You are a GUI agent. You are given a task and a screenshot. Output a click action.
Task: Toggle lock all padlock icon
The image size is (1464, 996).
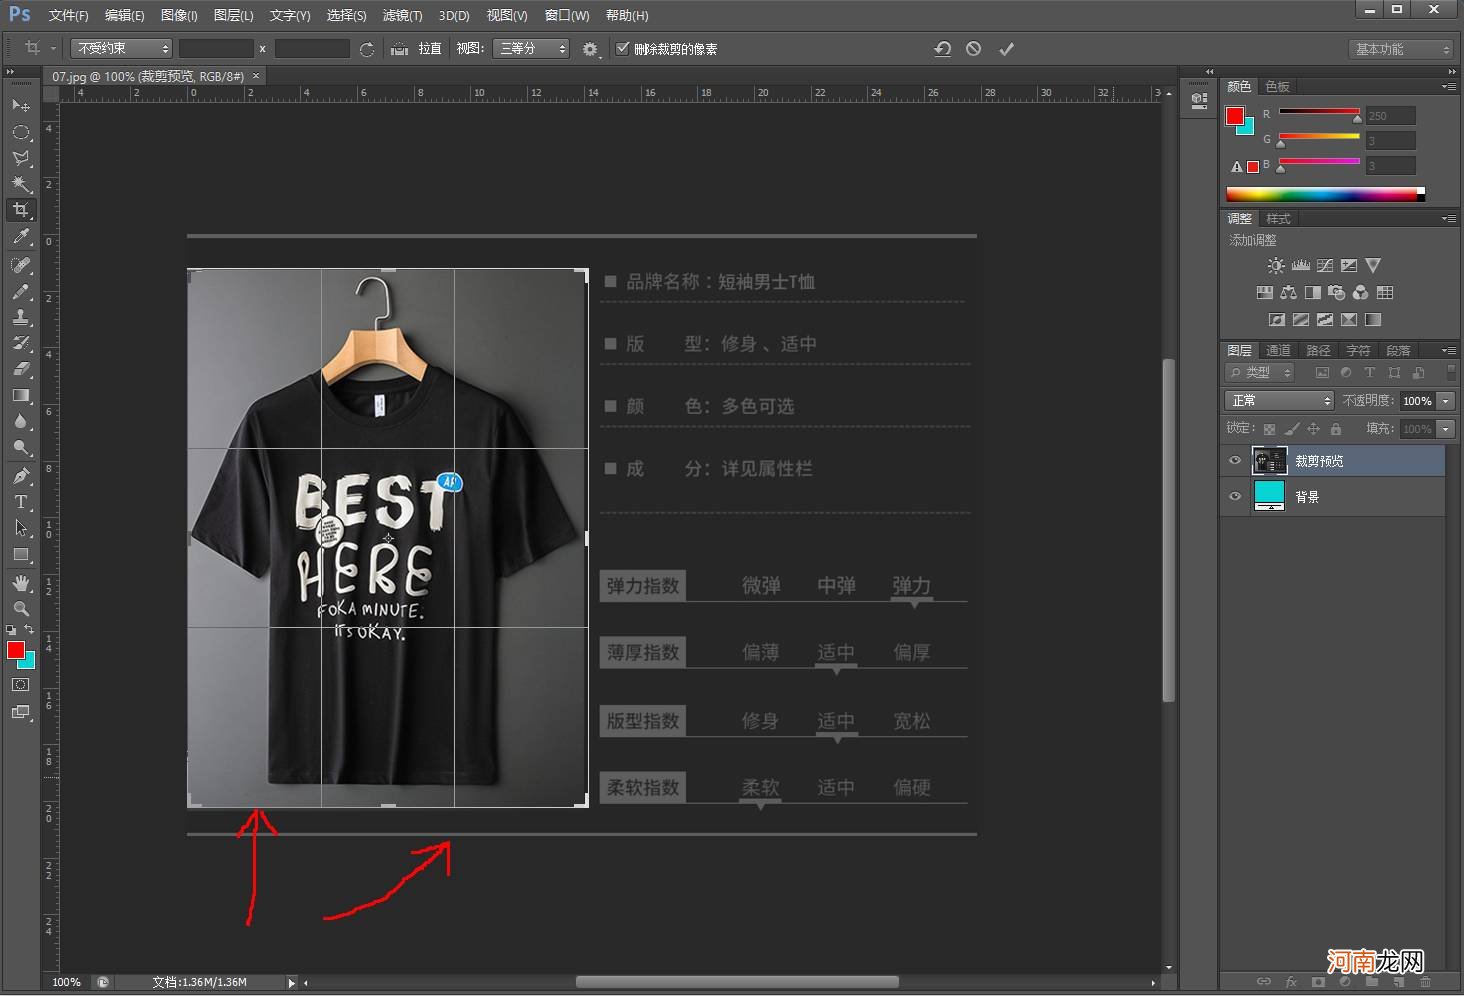click(1336, 429)
